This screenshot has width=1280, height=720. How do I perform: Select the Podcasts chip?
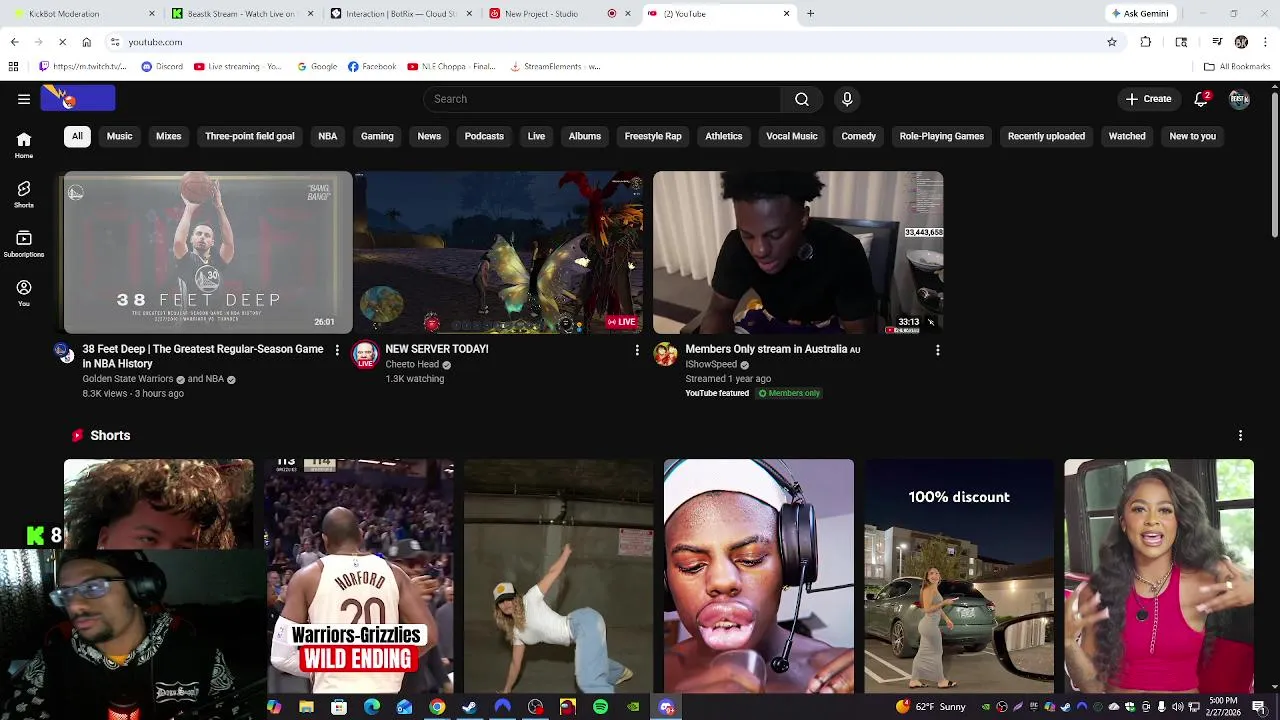coord(484,136)
